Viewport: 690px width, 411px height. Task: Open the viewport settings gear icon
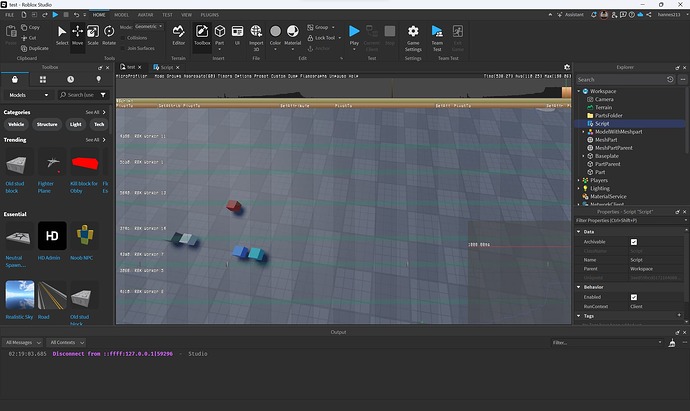567,67
